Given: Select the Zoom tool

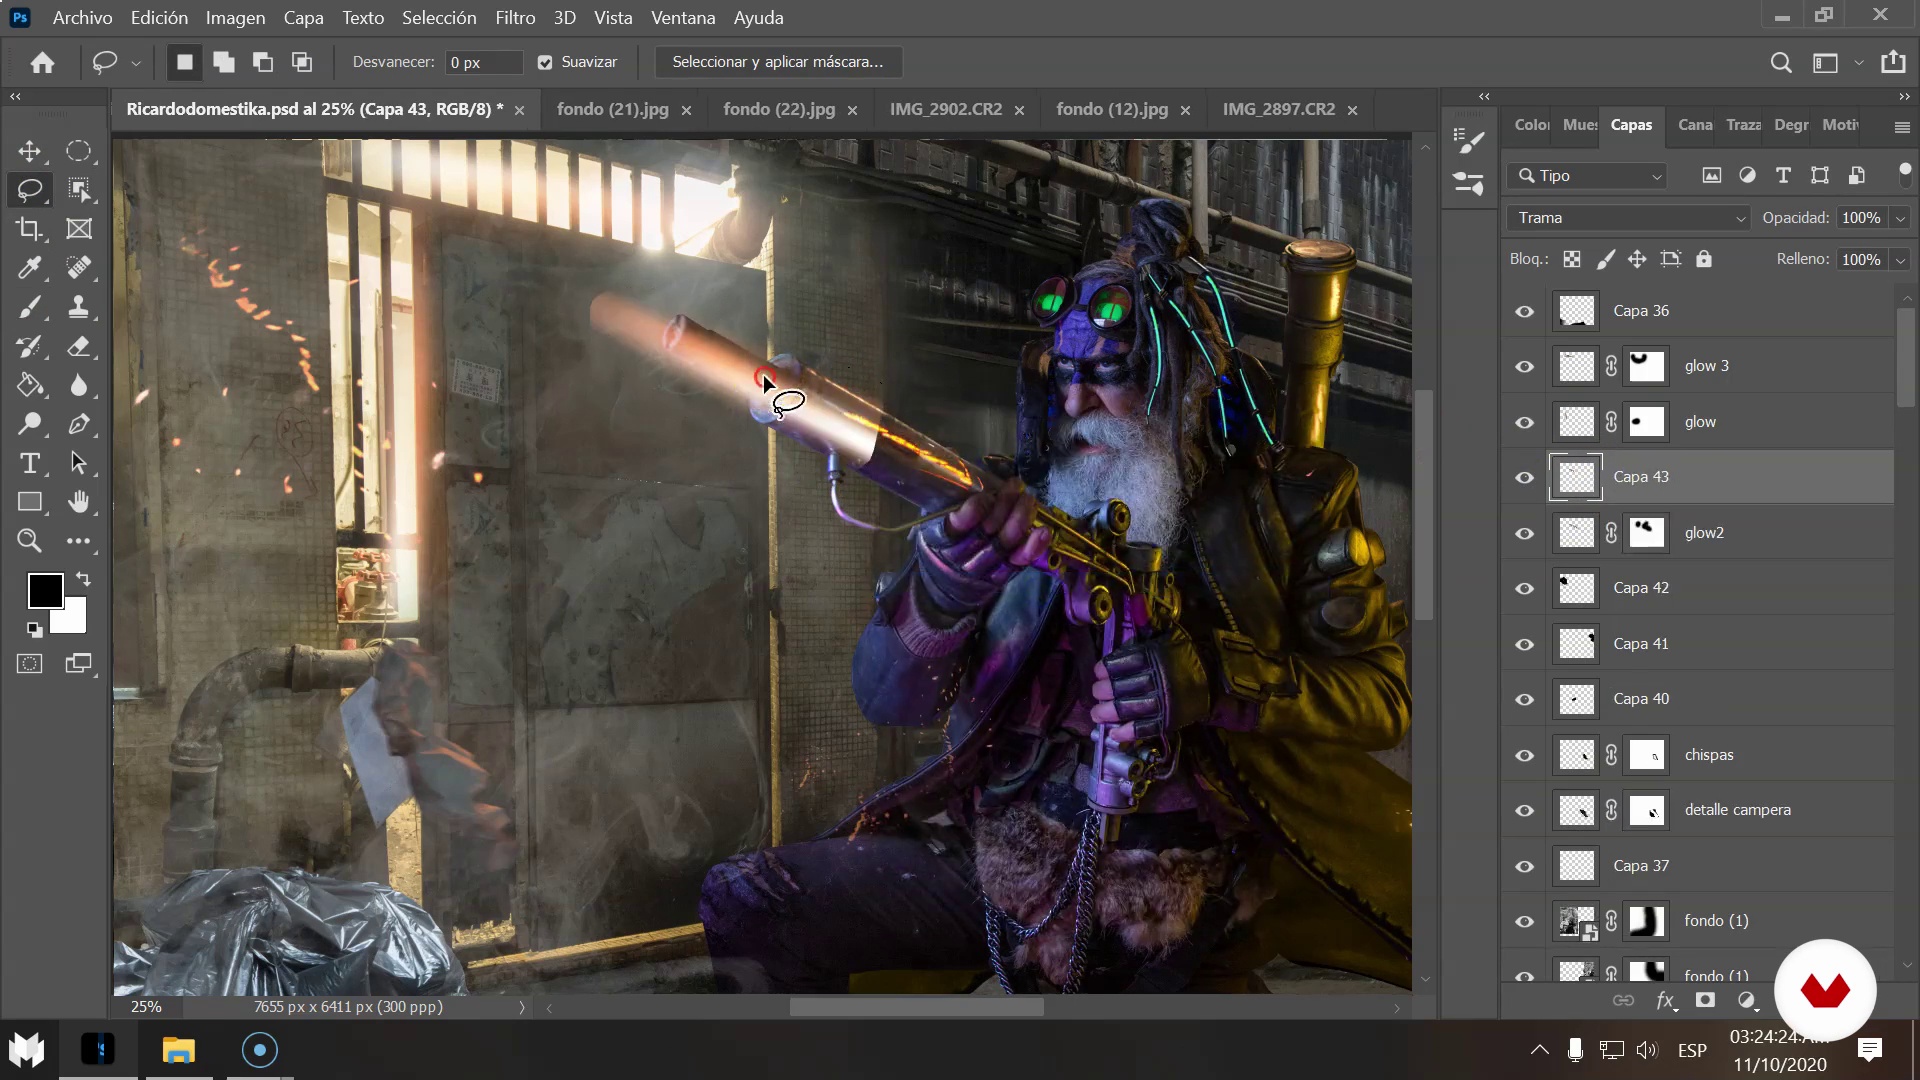Looking at the screenshot, I should [x=30, y=541].
